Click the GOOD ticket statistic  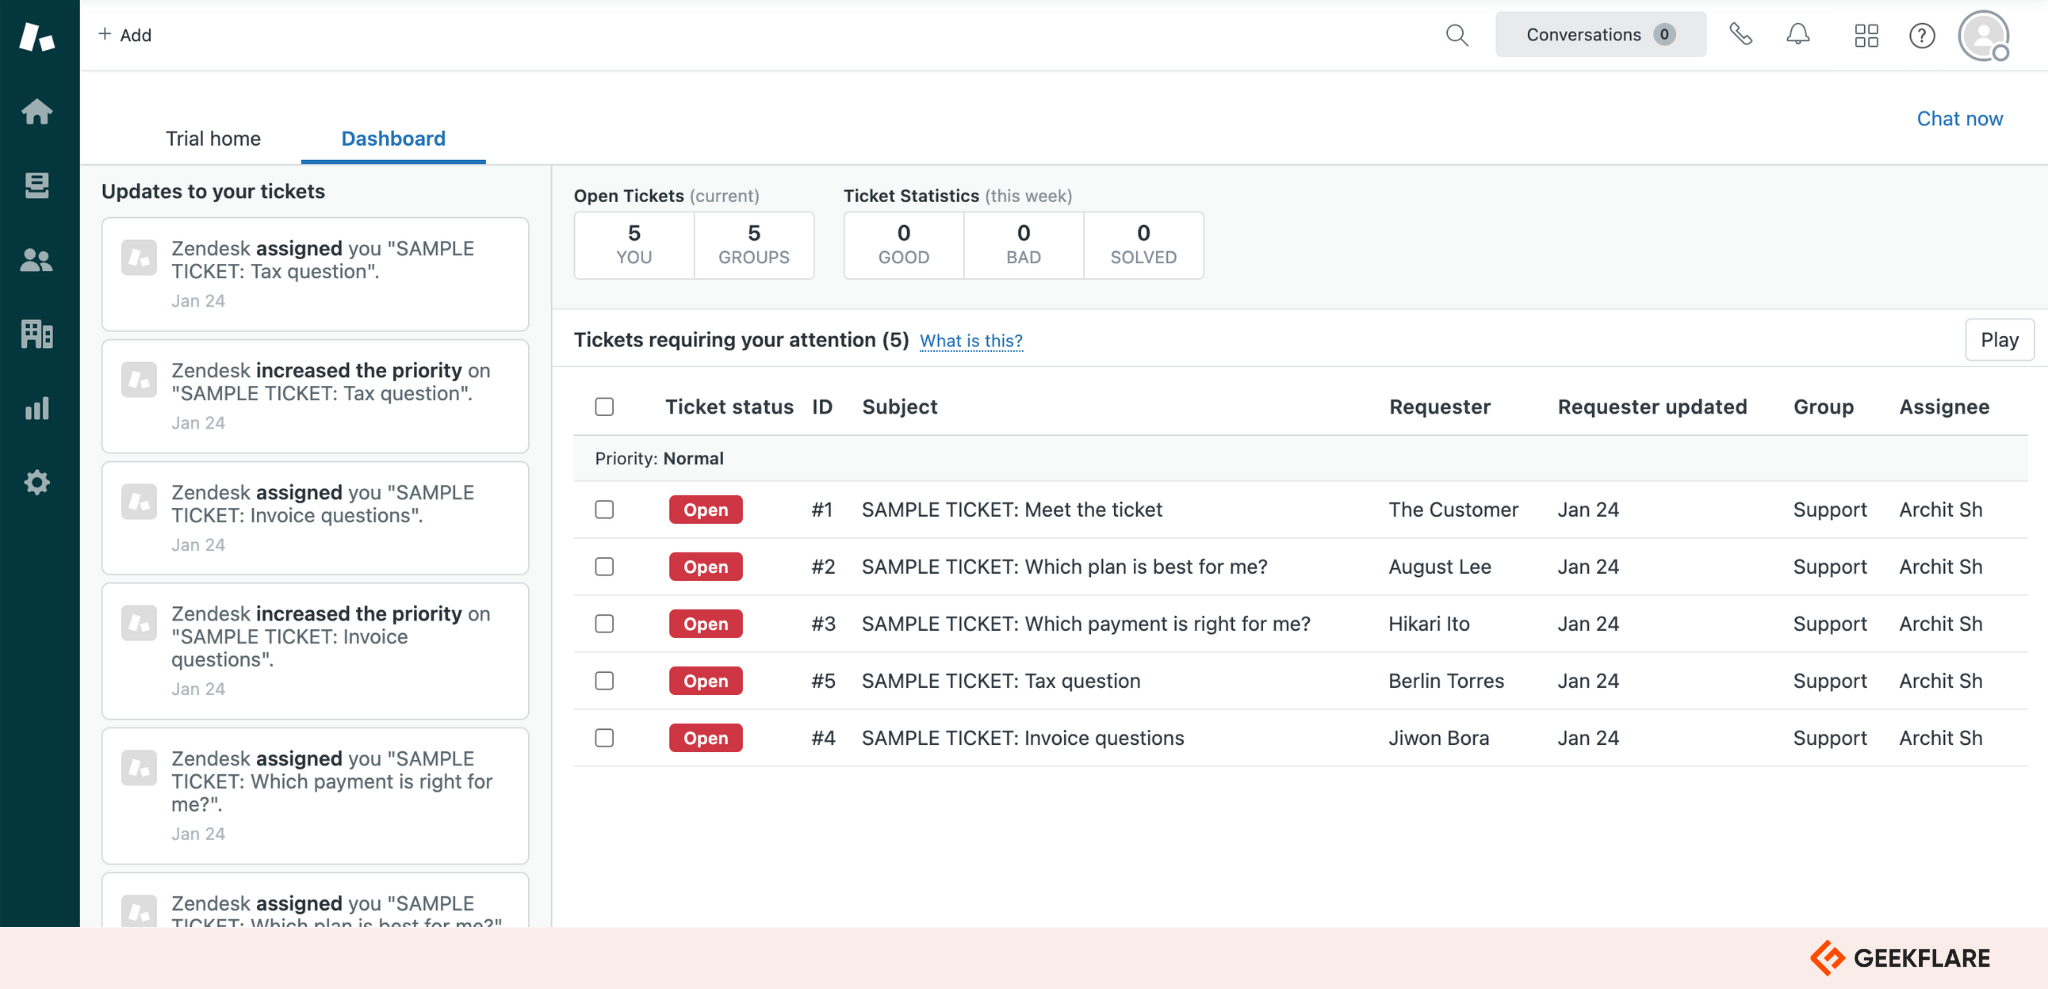point(904,245)
